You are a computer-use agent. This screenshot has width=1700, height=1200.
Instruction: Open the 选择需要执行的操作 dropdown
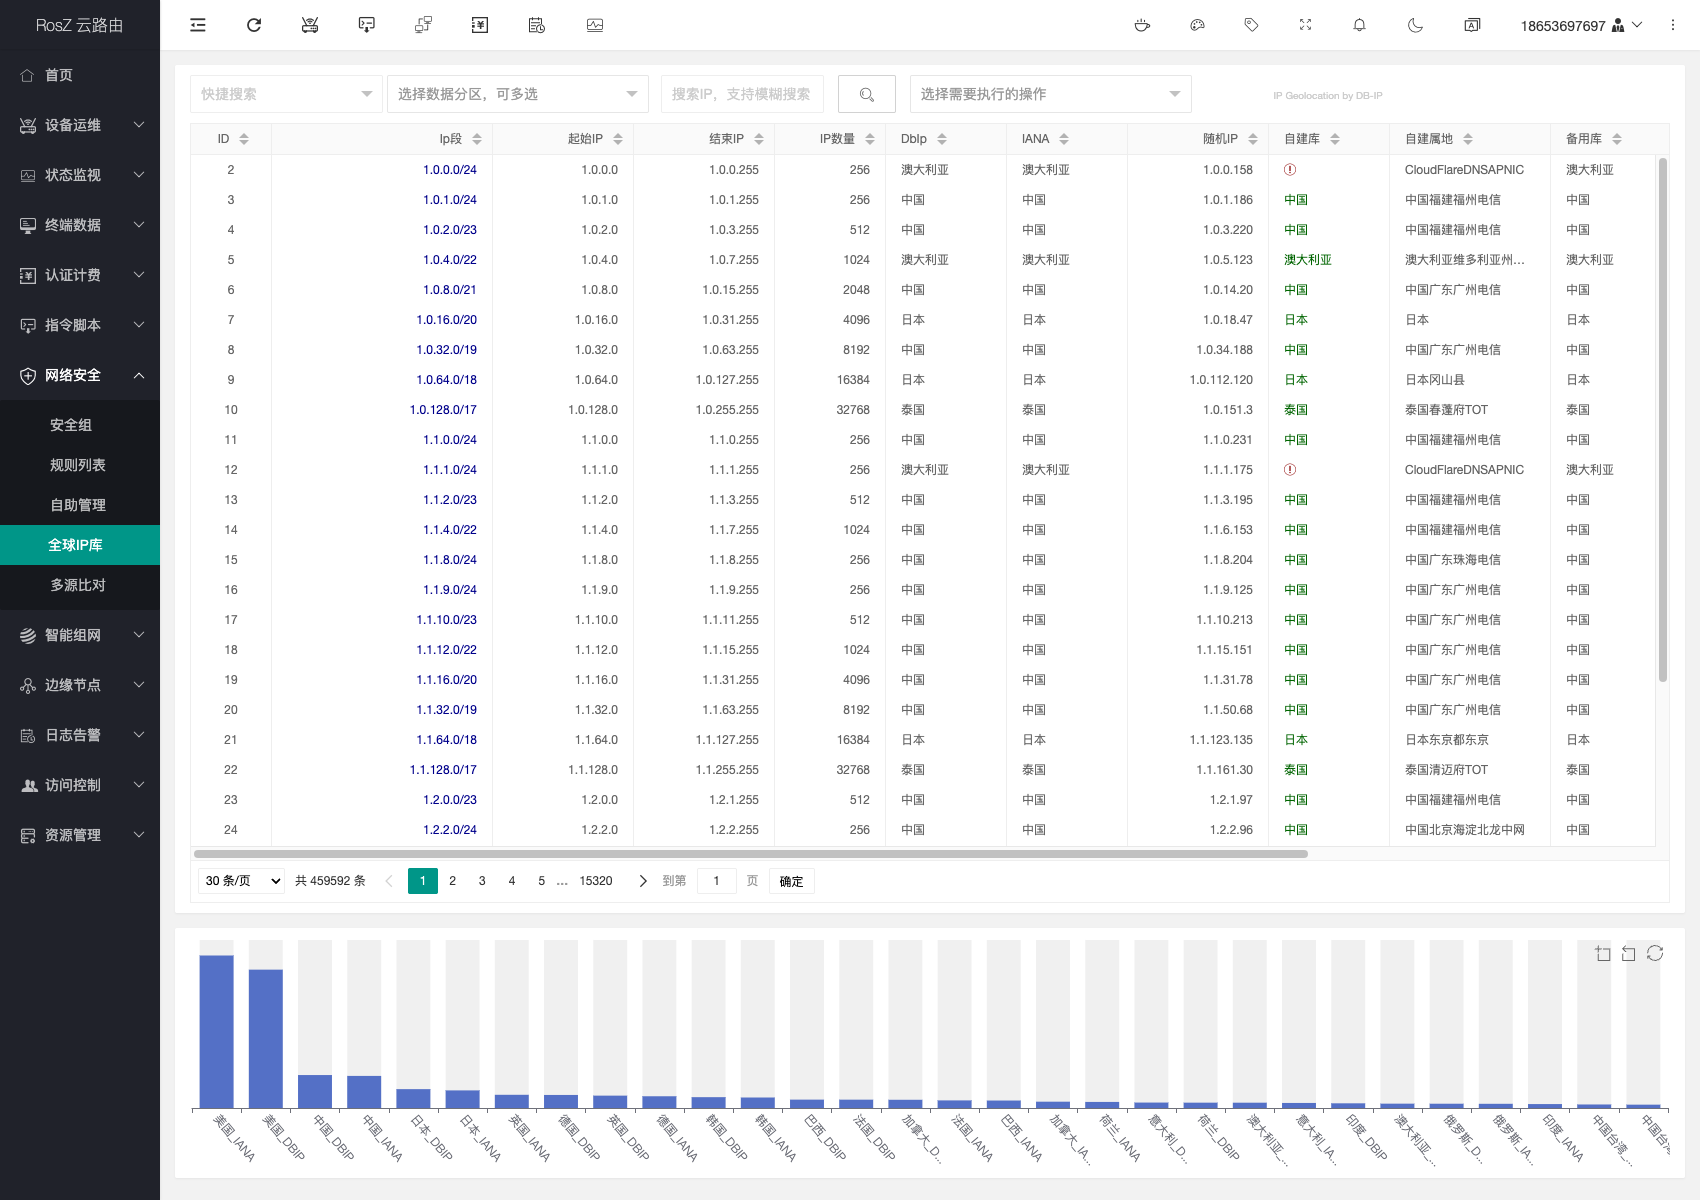point(1050,94)
